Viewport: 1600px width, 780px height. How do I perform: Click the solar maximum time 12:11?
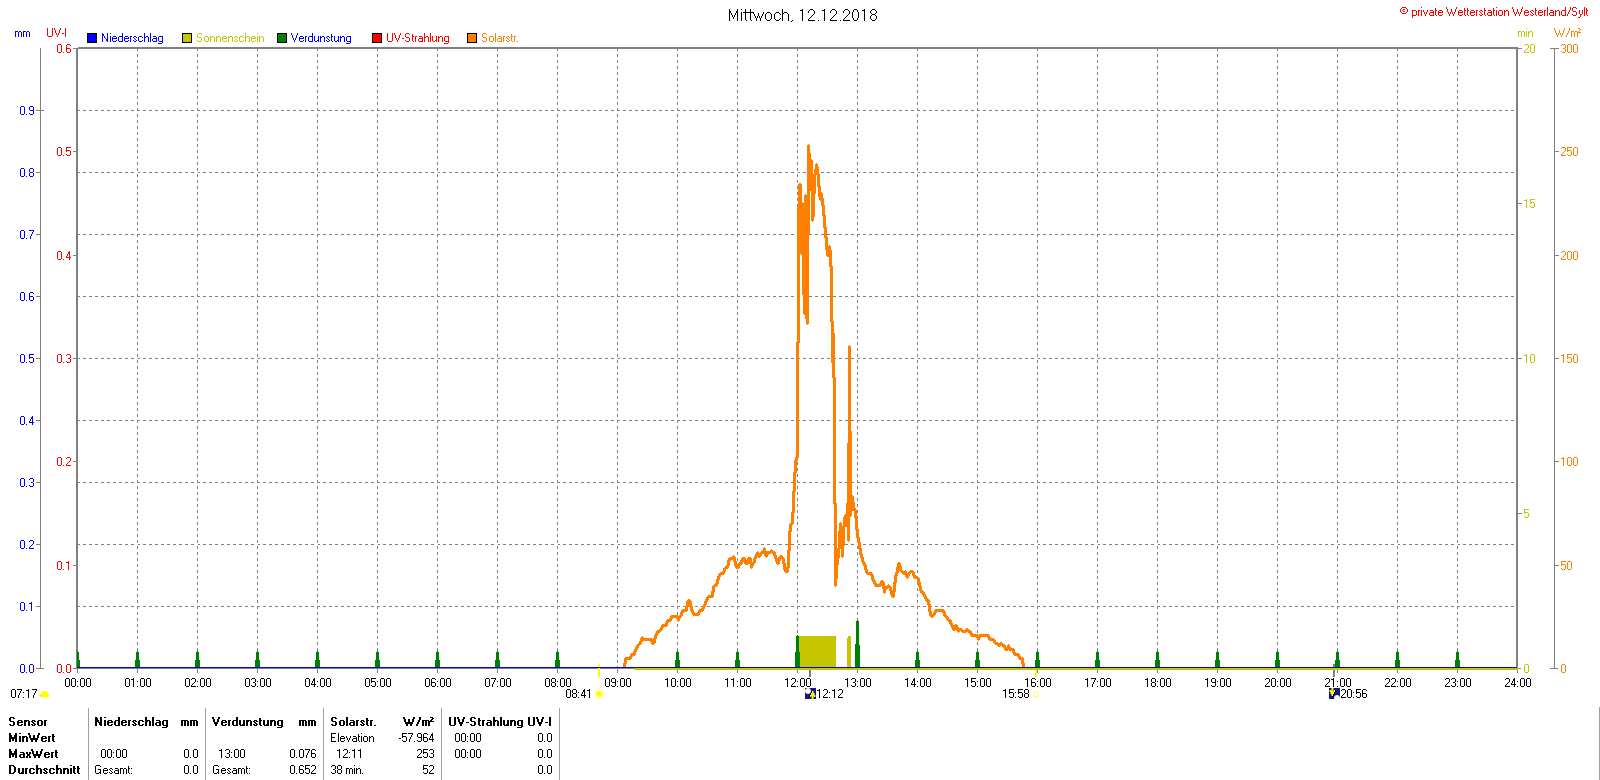coord(349,754)
